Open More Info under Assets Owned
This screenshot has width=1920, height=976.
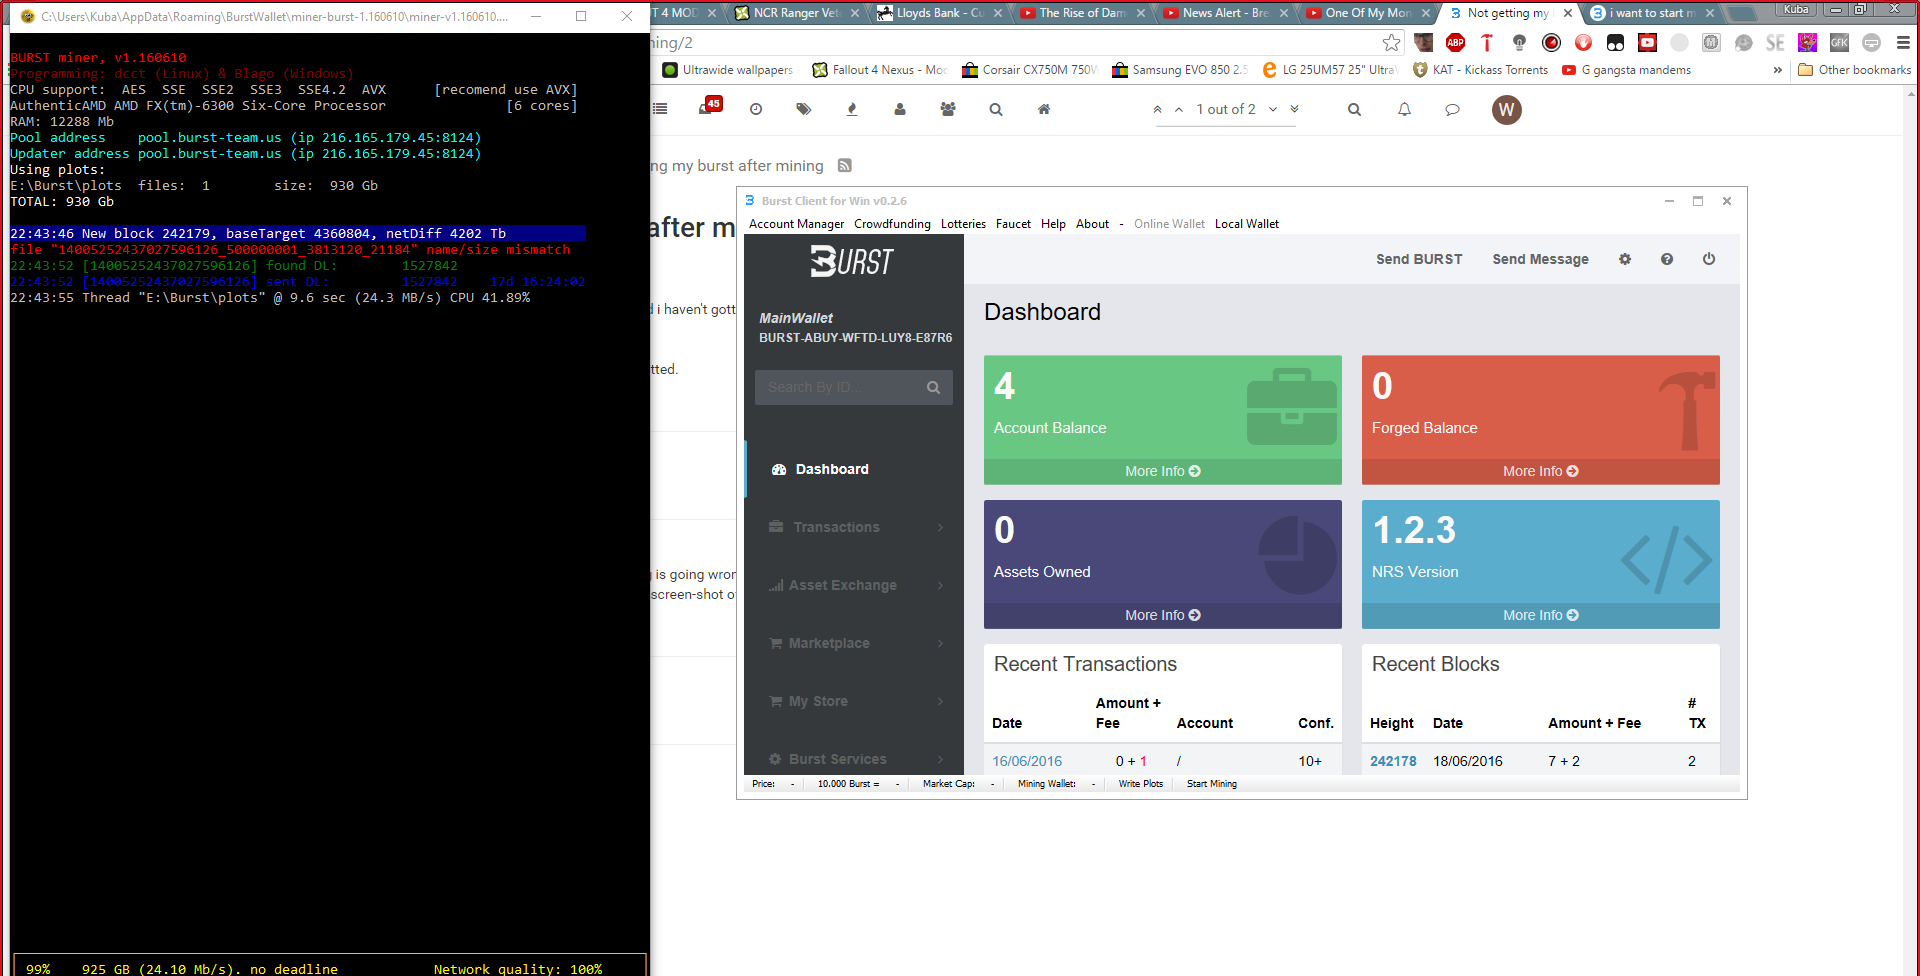coord(1163,615)
